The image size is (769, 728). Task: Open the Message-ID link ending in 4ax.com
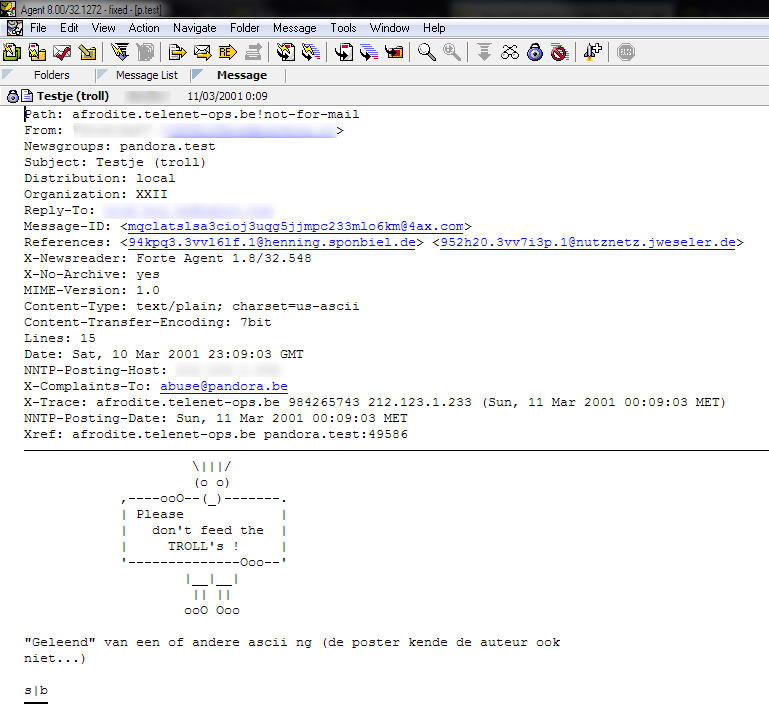295,227
